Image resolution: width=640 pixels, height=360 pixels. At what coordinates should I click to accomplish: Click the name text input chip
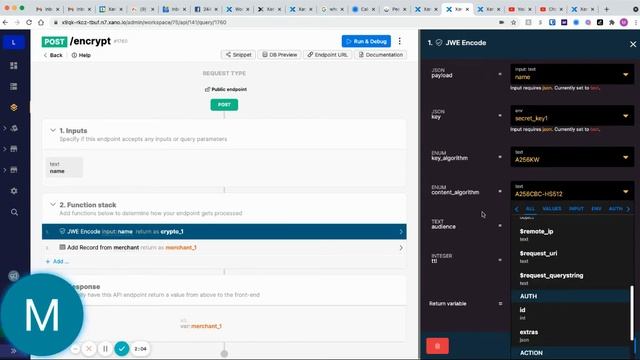pyautogui.click(x=64, y=167)
